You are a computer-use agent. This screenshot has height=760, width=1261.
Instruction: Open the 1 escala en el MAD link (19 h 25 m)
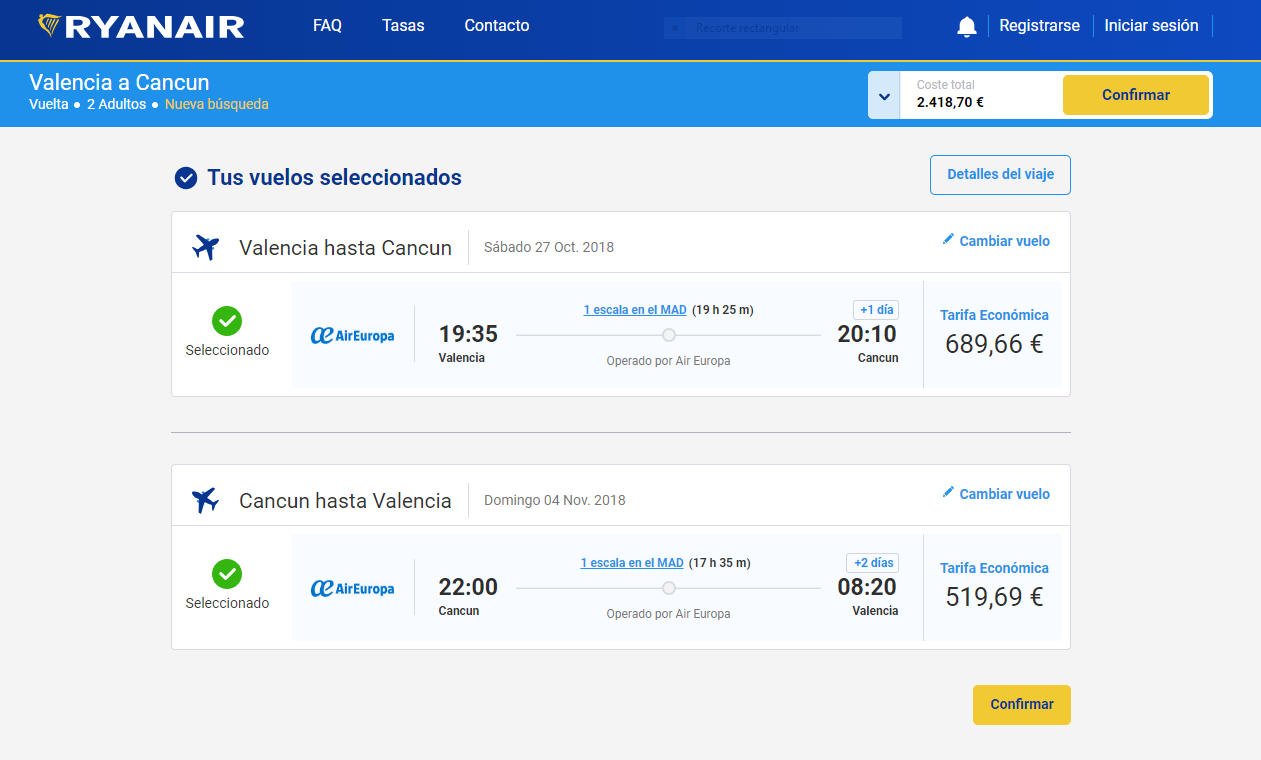coord(635,310)
